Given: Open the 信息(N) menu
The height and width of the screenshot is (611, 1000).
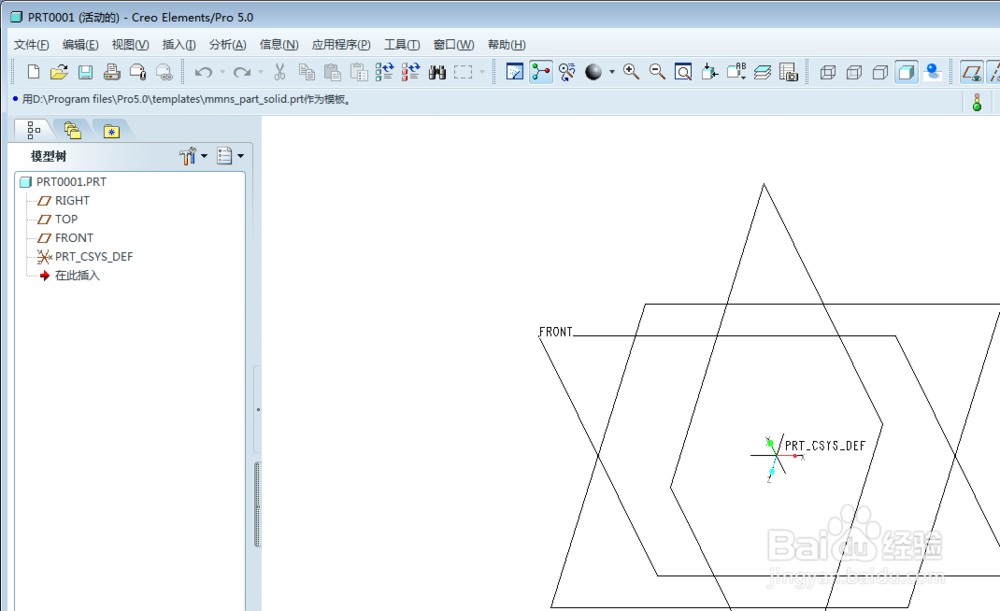Looking at the screenshot, I should 279,45.
